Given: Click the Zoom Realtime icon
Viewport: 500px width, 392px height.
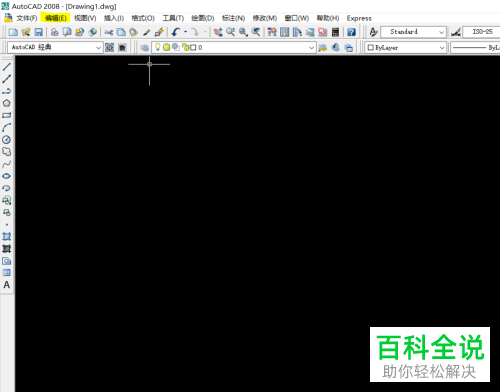Looking at the screenshot, I should pos(231,32).
